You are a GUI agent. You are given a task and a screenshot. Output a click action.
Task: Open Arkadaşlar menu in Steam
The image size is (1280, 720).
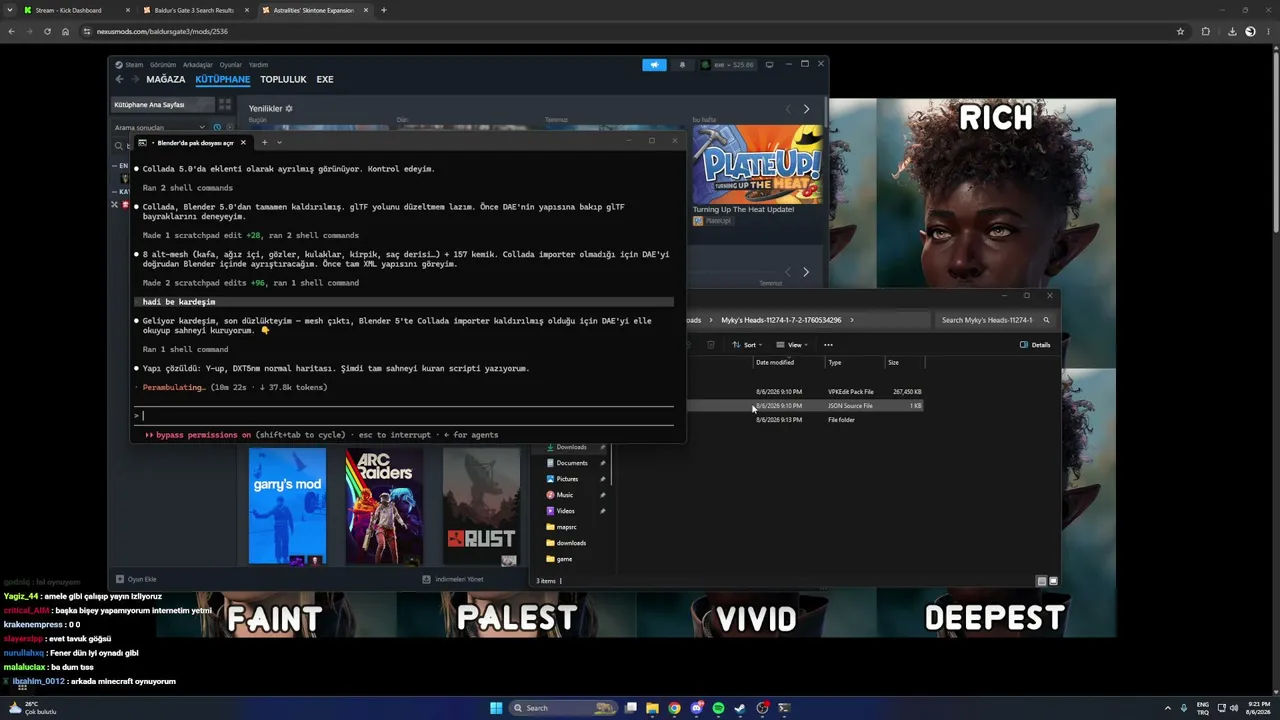click(198, 65)
